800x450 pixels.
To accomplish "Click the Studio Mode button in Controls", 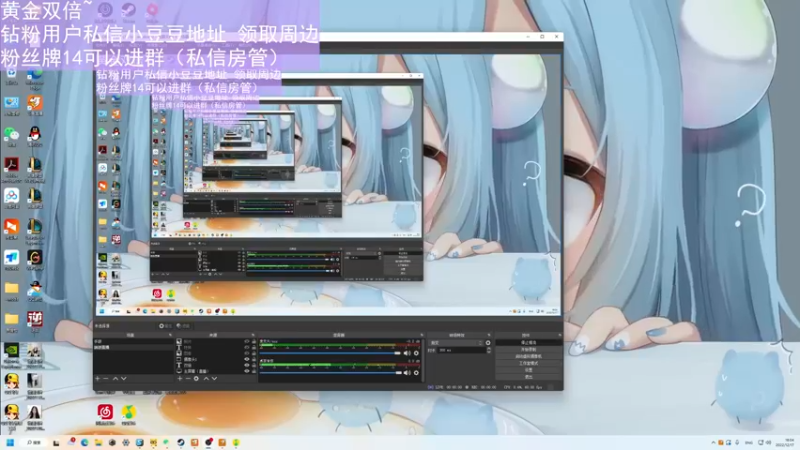I will pos(529,363).
